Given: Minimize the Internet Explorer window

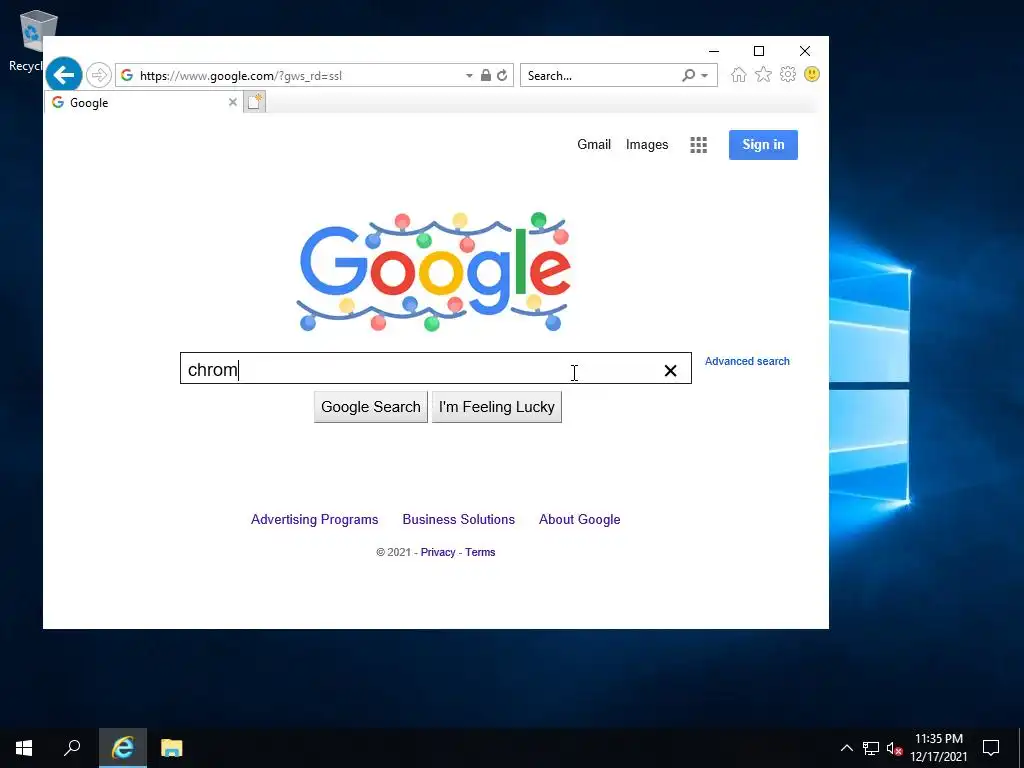Looking at the screenshot, I should (x=714, y=51).
